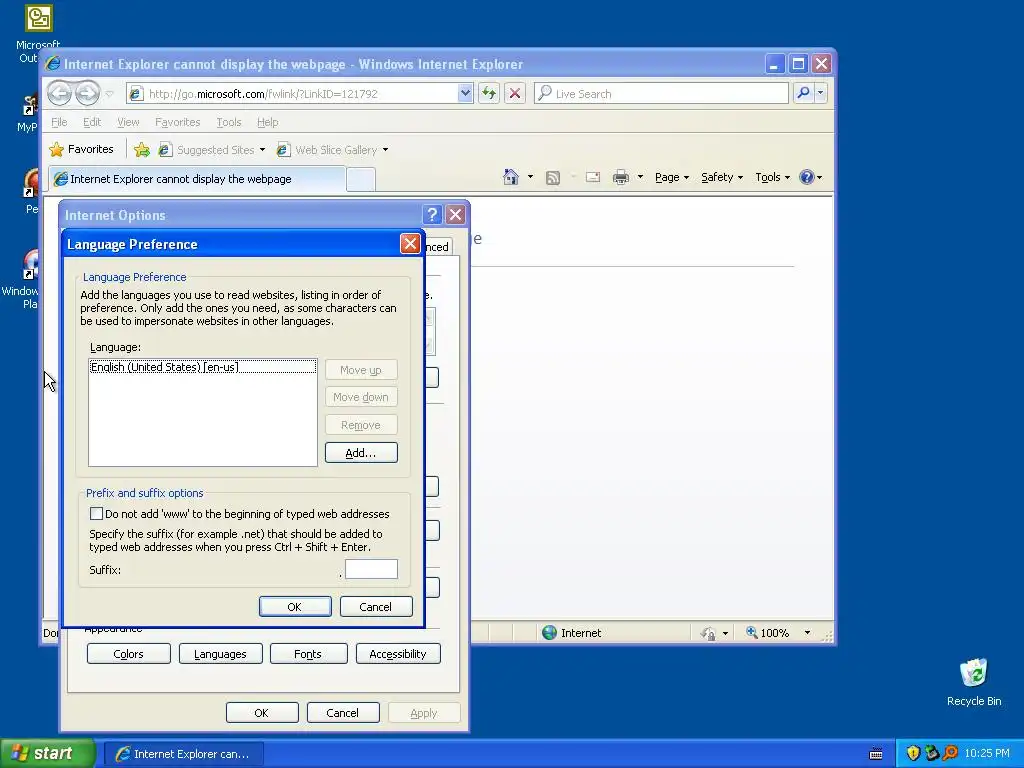1024x768 pixels.
Task: Open the zoom level dropdown arrow
Action: [807, 632]
